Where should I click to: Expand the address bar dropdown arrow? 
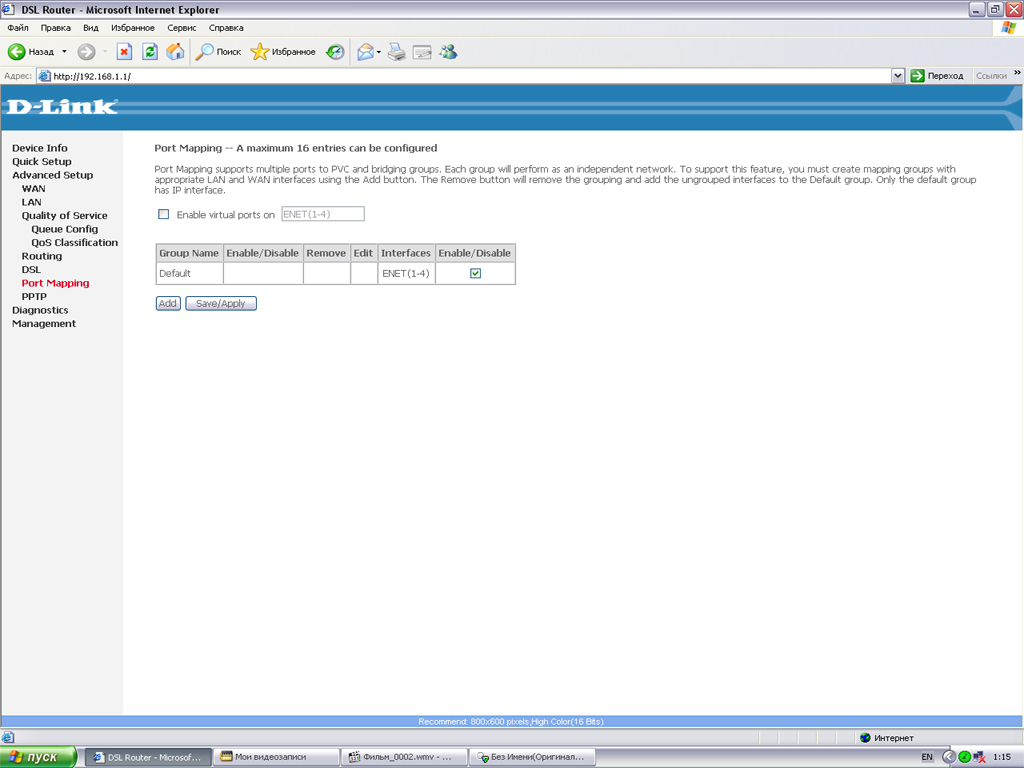897,76
